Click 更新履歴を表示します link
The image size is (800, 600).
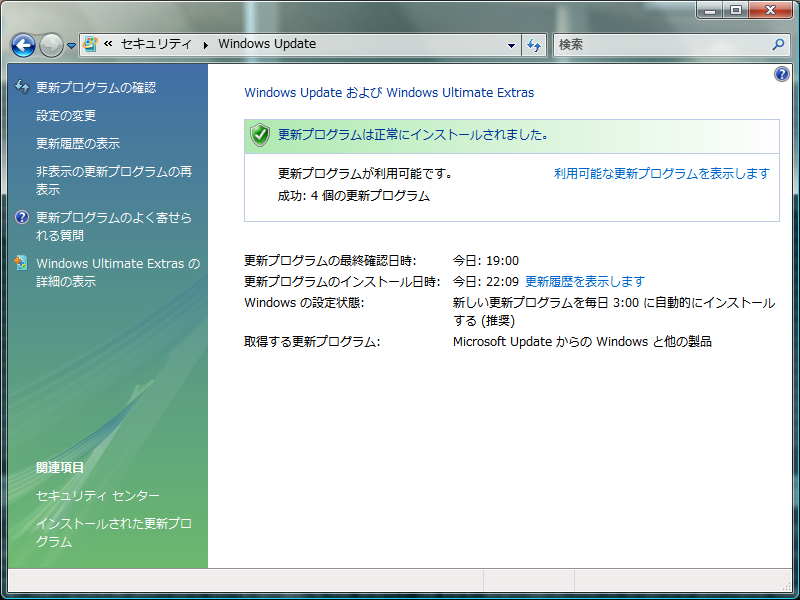pyautogui.click(x=585, y=282)
